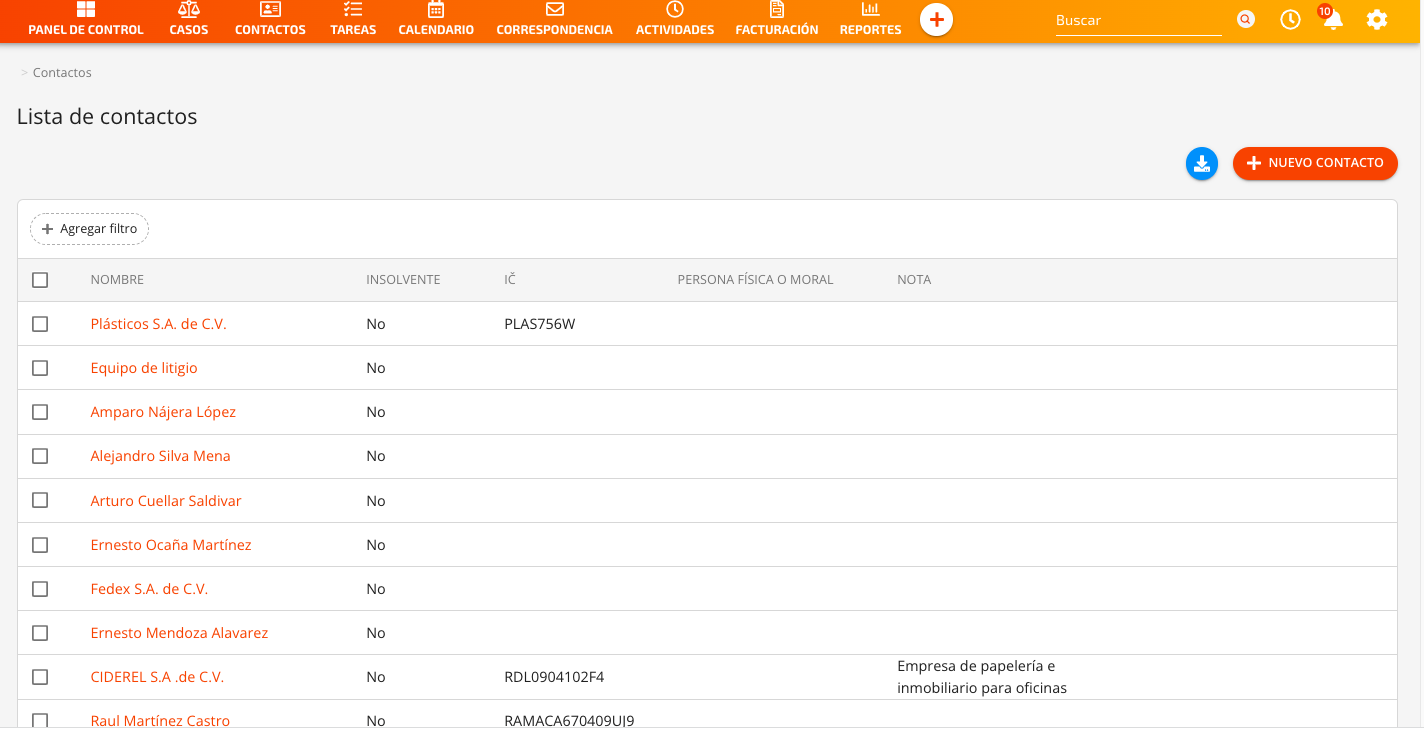This screenshot has height=732, width=1424.
Task: Click the Nuevo Contacto button
Action: pos(1315,163)
